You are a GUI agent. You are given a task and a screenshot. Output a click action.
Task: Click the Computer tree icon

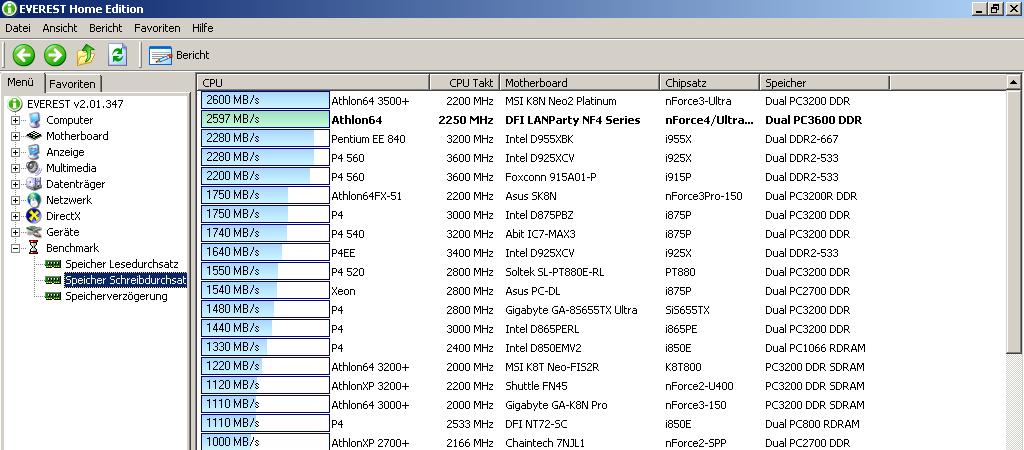[34, 120]
